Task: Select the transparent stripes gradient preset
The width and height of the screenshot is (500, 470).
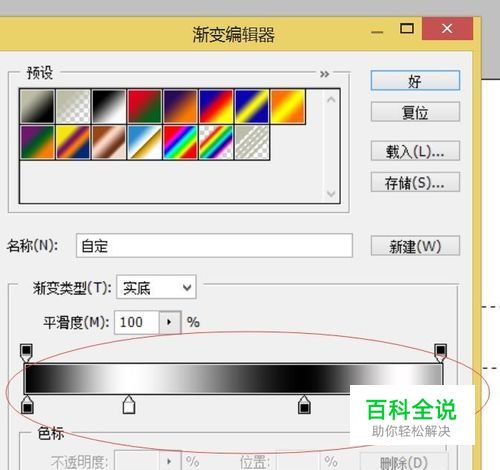Action: click(252, 142)
